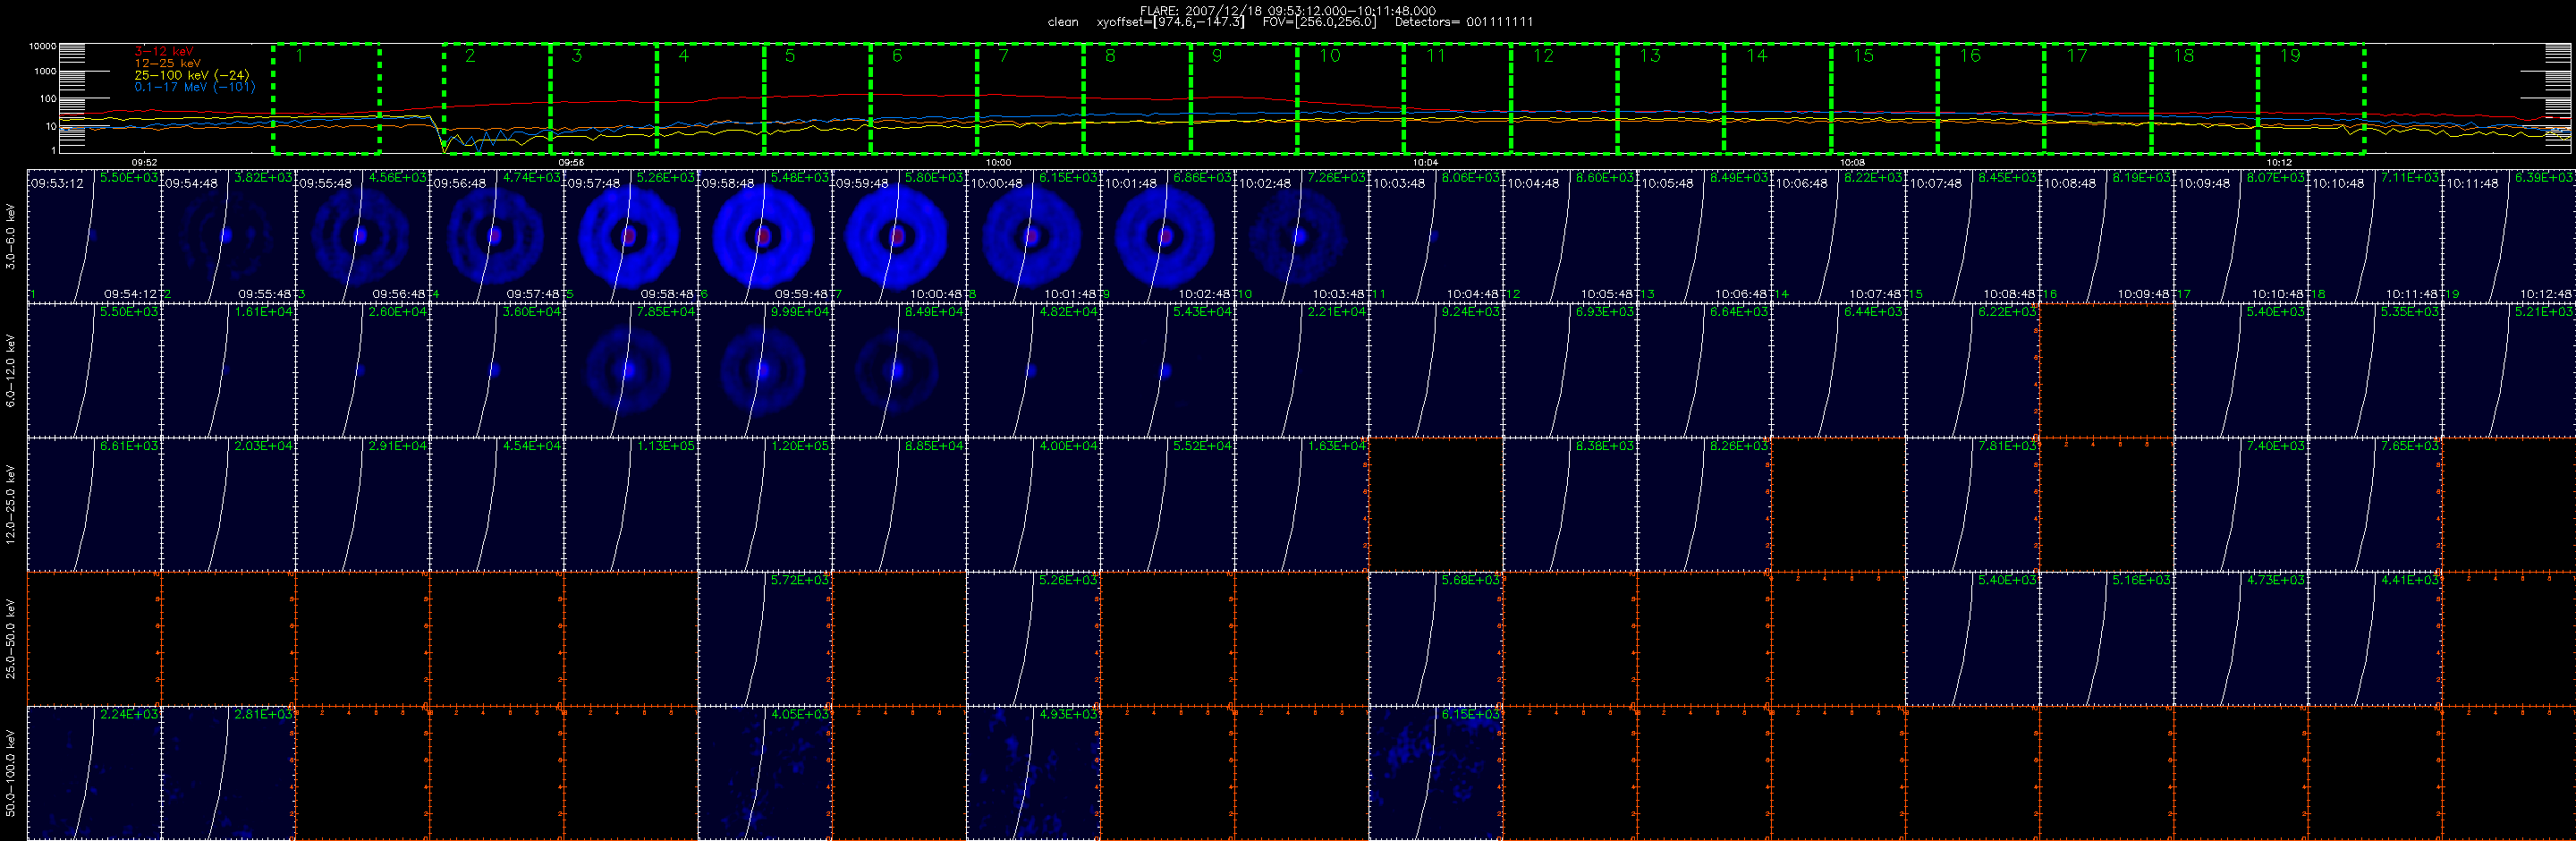
Task: Select interval 2 box in light curve
Action: [496, 98]
